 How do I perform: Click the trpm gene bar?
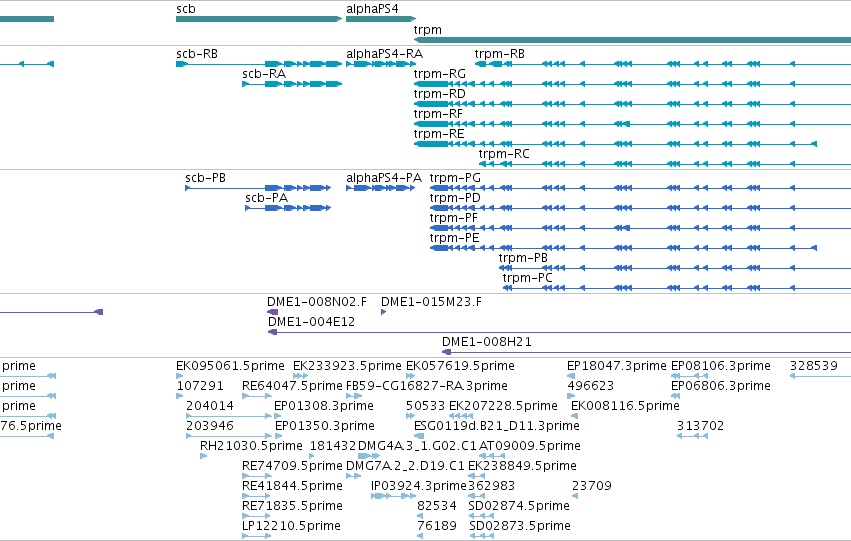point(632,40)
